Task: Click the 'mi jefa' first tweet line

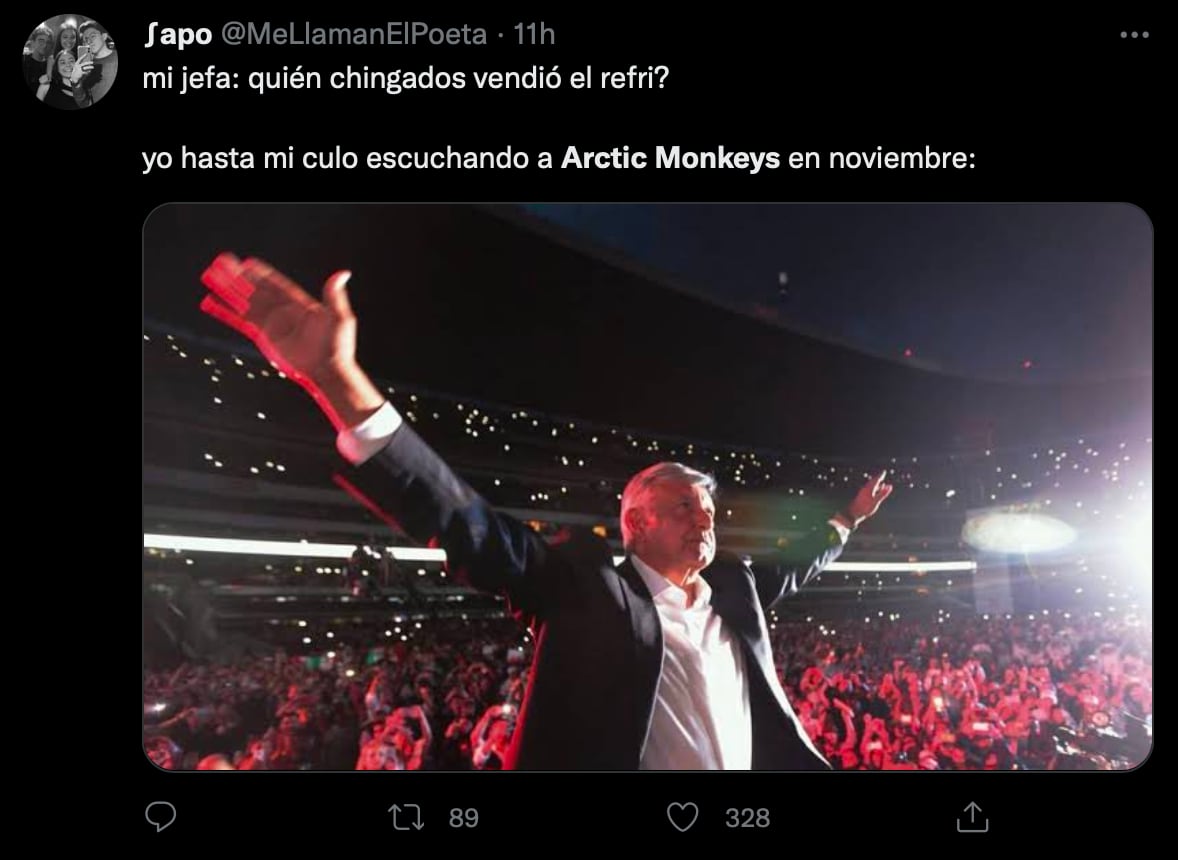Action: [x=405, y=78]
